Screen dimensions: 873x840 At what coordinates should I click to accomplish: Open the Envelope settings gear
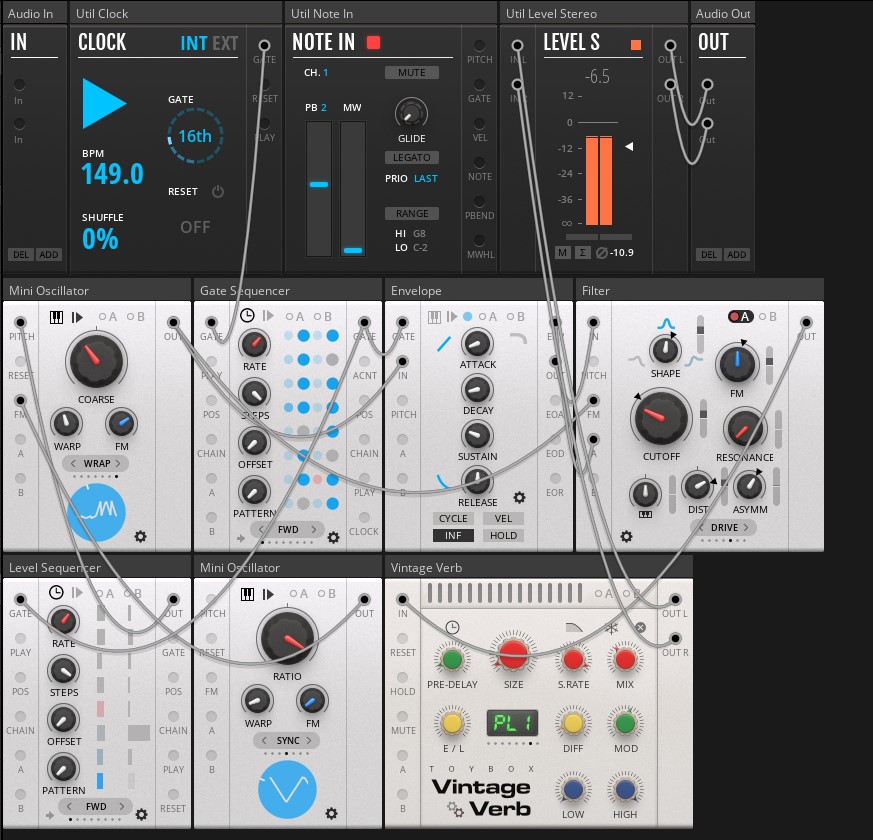(x=519, y=497)
